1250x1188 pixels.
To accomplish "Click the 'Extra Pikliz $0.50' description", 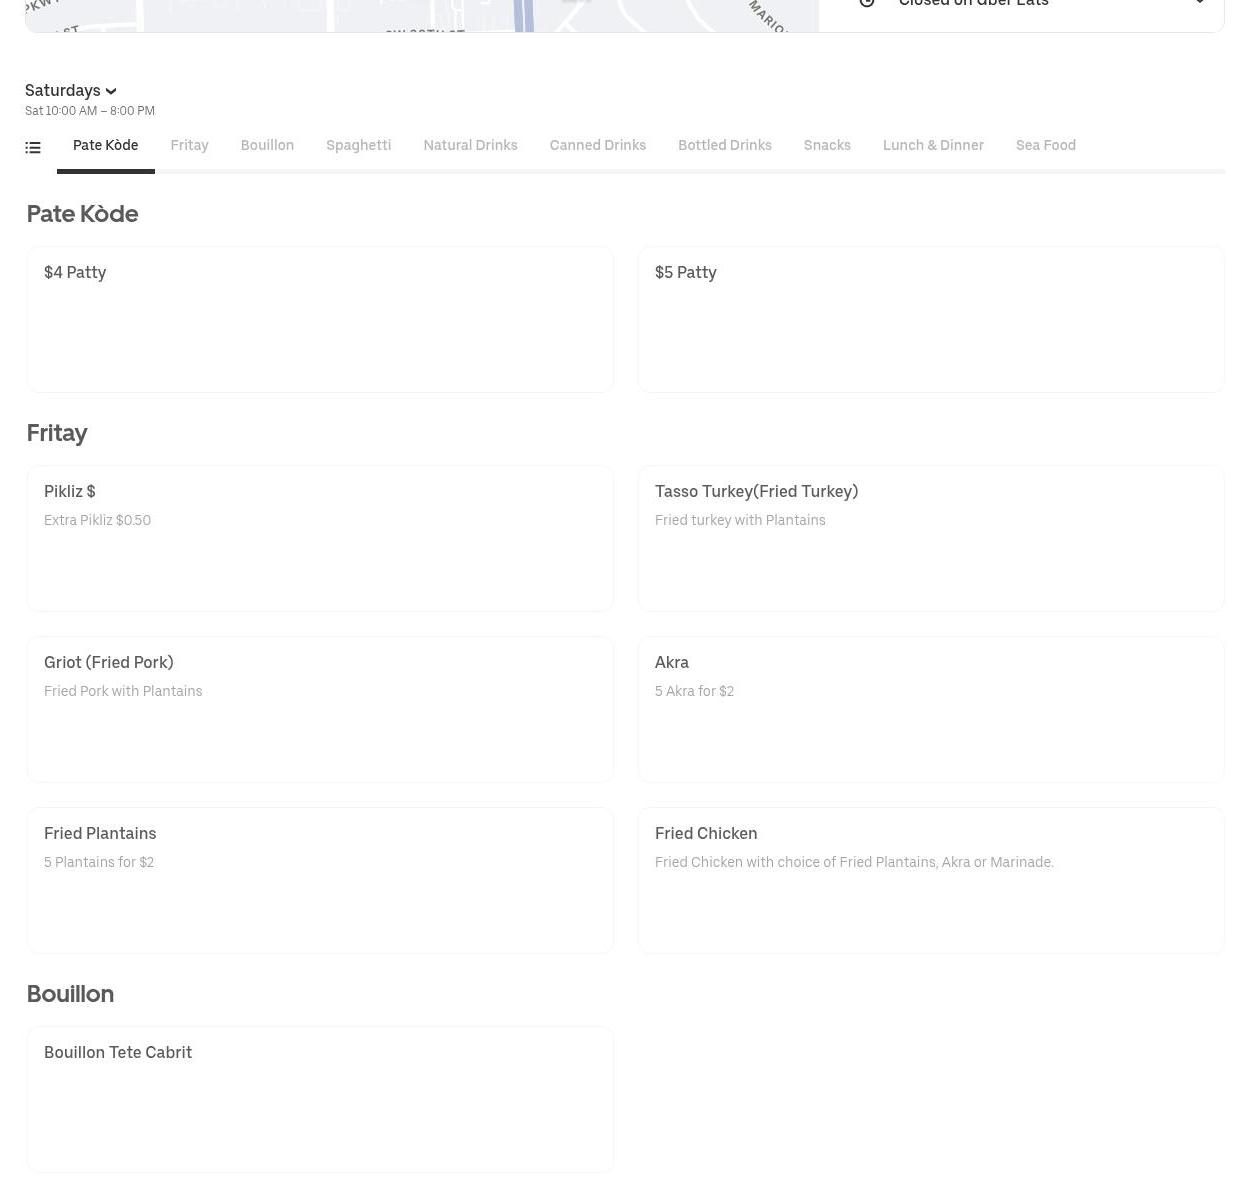I will 97,520.
